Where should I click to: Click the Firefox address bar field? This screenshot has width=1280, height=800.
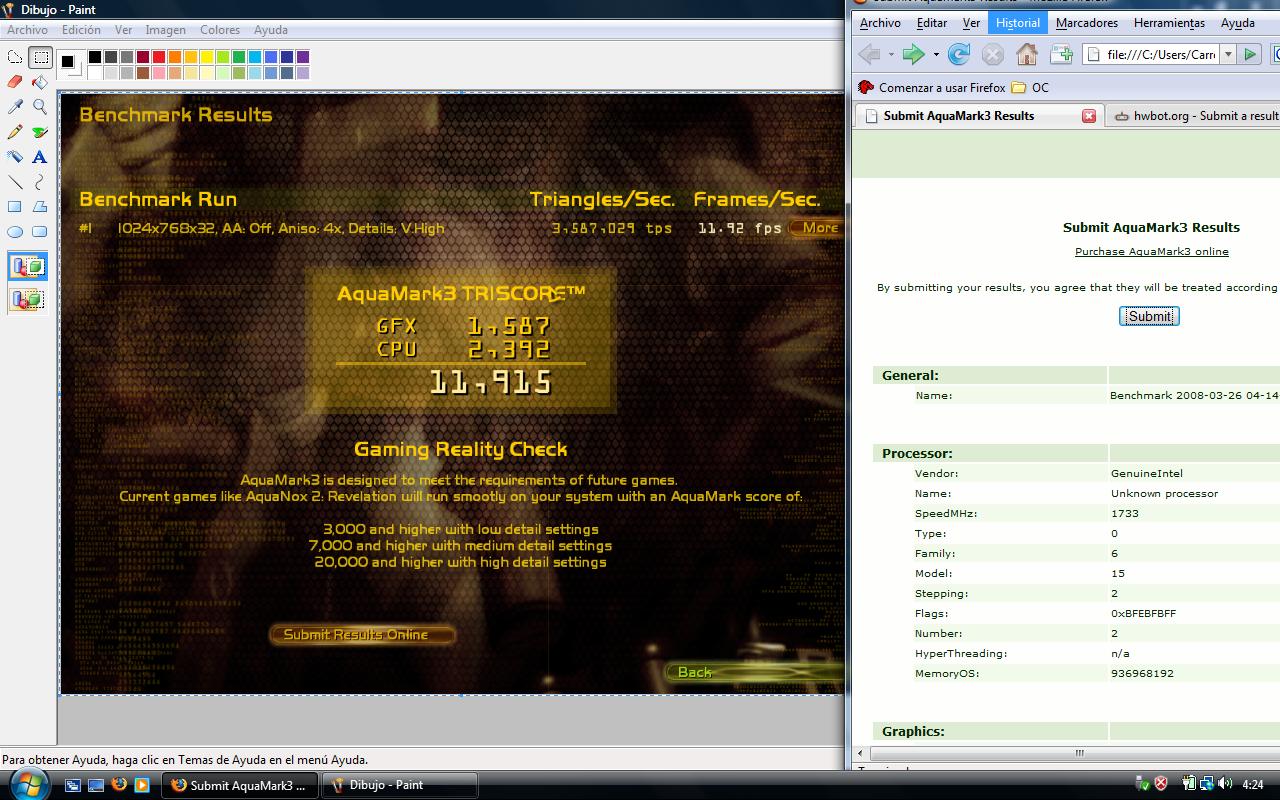point(1151,55)
